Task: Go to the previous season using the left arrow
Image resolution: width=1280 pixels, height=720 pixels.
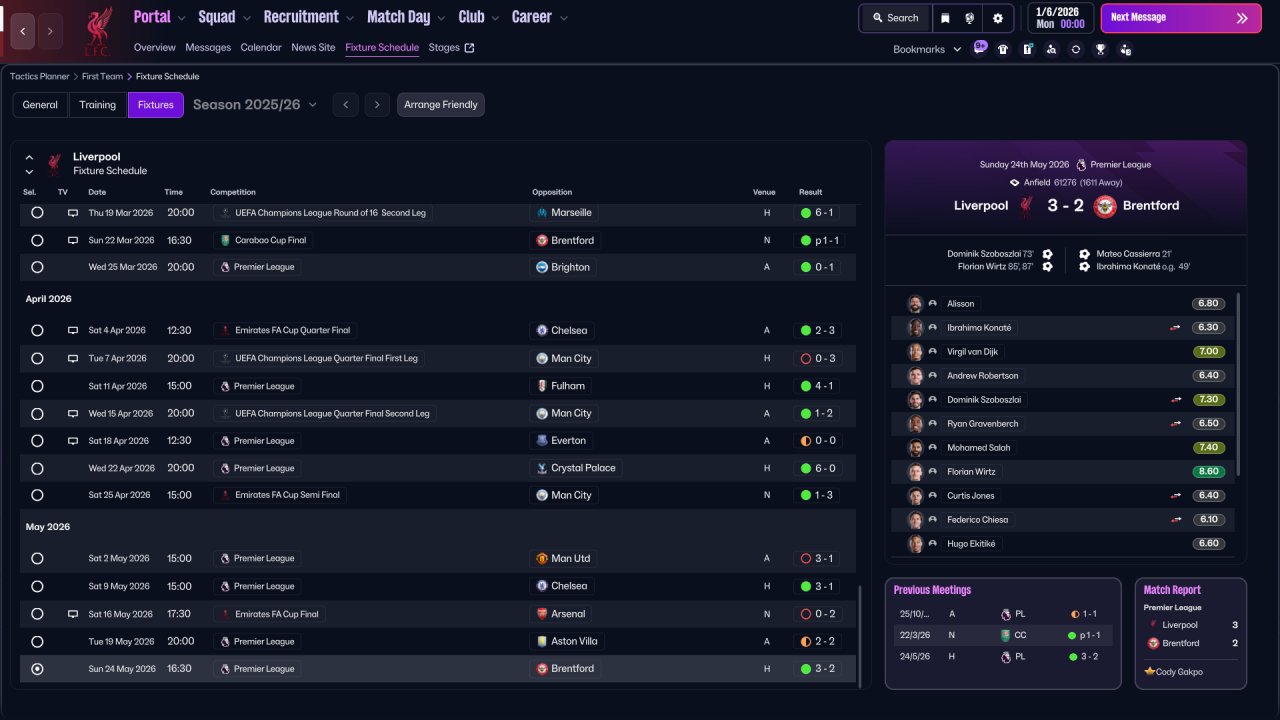Action: (346, 105)
